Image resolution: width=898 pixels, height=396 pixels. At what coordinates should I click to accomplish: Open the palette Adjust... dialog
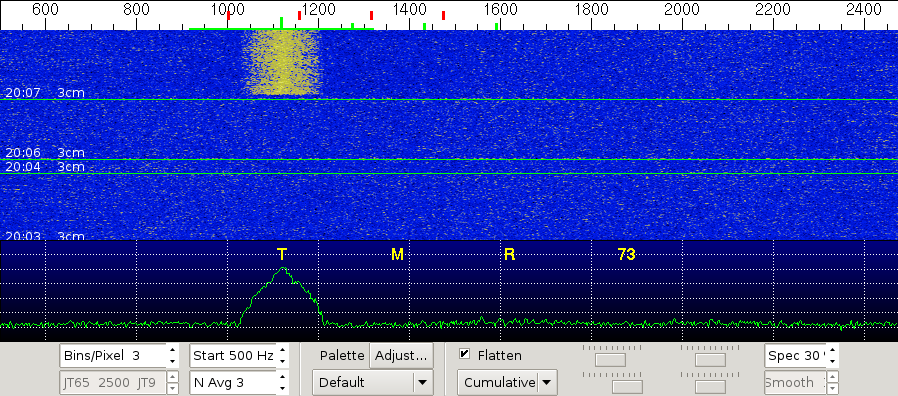401,355
